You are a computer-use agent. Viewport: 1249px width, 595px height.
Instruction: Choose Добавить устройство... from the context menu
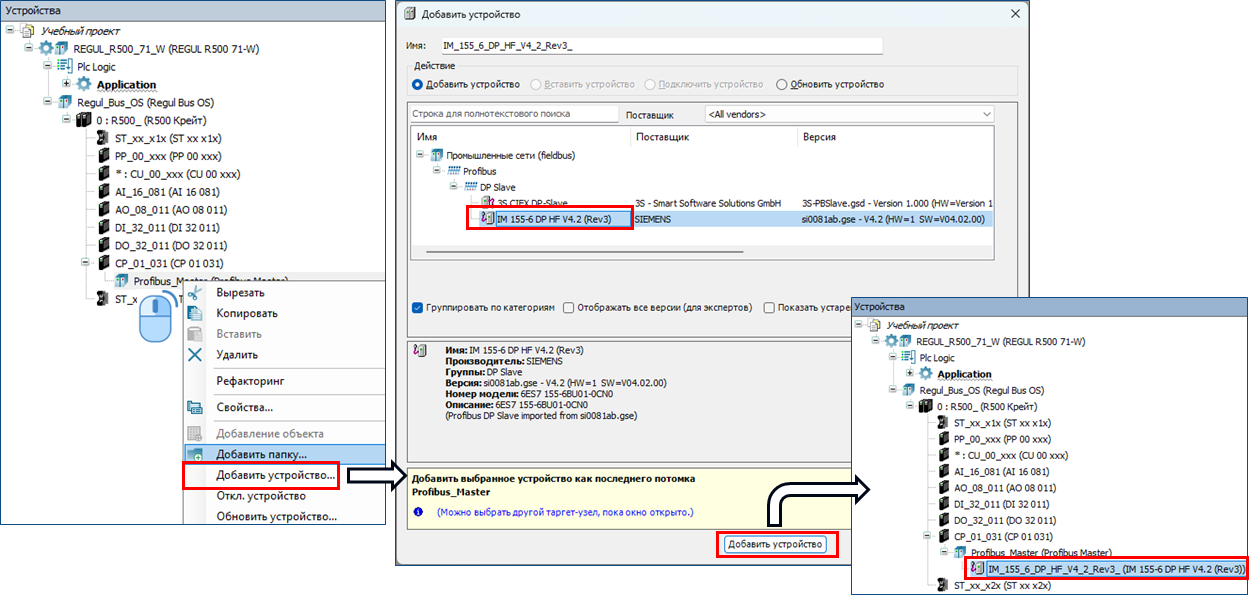coord(275,474)
